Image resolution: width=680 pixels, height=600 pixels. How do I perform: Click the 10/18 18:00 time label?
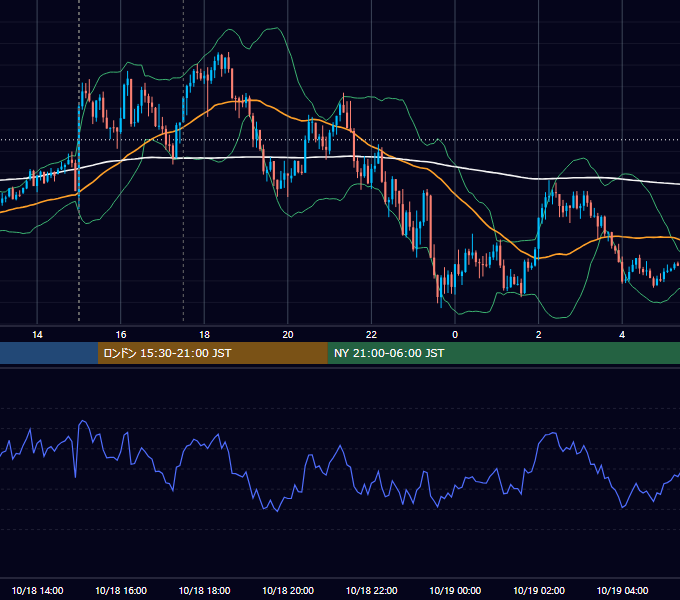pyautogui.click(x=204, y=590)
